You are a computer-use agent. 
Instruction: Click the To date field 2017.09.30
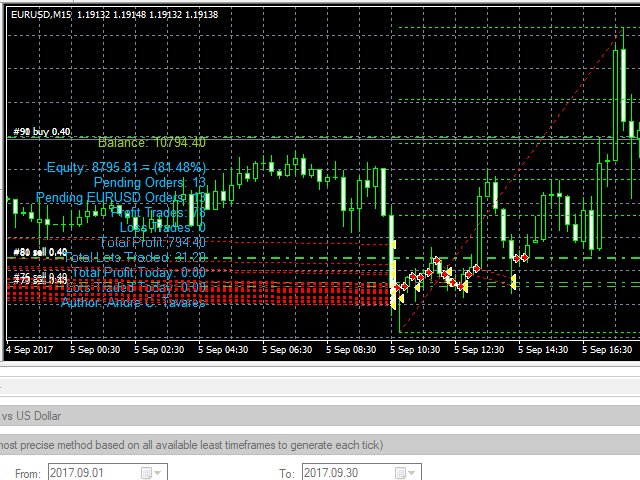click(362, 473)
